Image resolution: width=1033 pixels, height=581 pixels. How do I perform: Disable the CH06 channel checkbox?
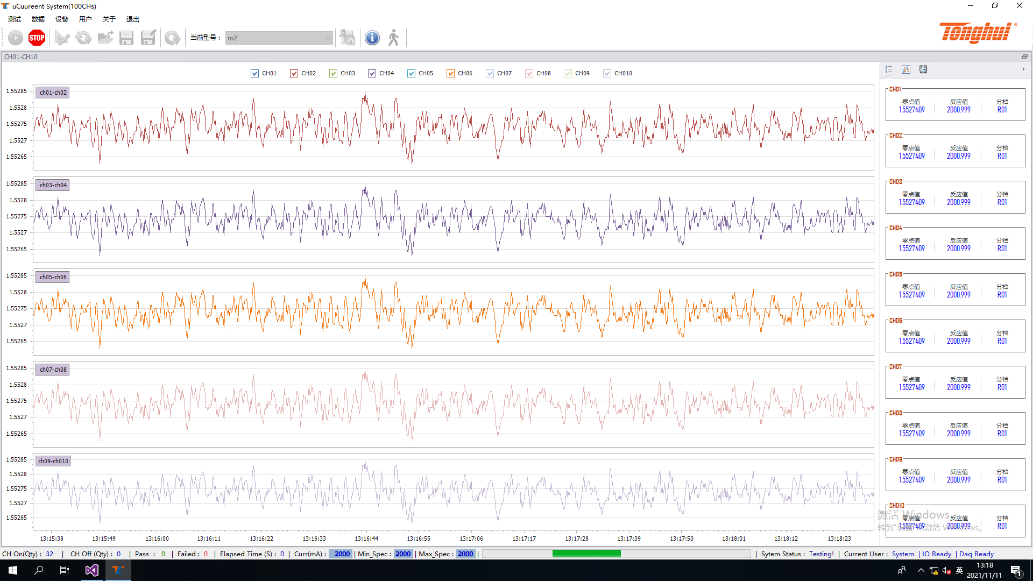[x=451, y=73]
